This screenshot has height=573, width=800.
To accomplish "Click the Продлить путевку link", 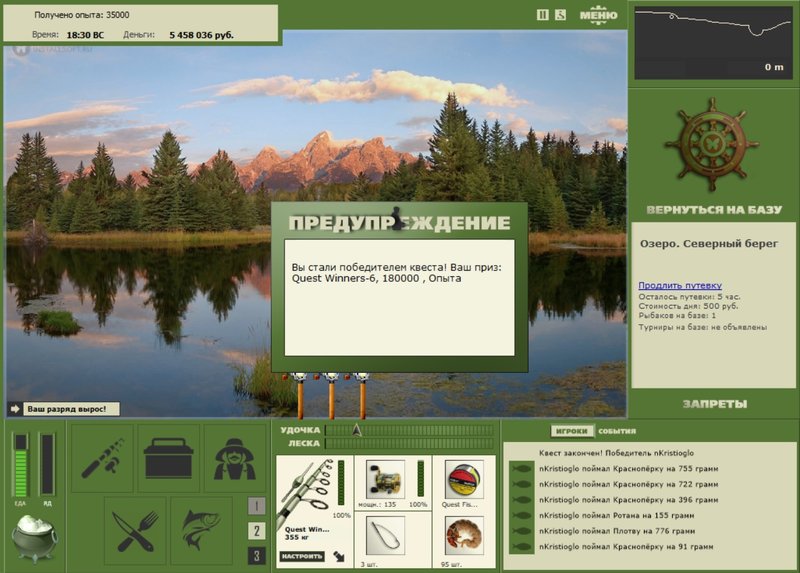I will coord(680,285).
